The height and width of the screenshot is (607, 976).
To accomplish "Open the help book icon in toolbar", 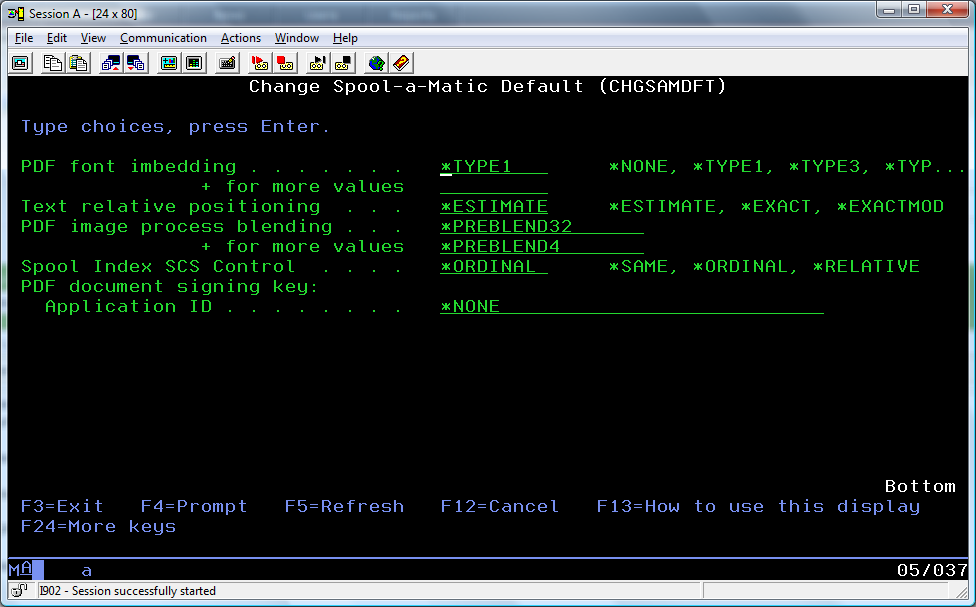I will pyautogui.click(x=401, y=63).
